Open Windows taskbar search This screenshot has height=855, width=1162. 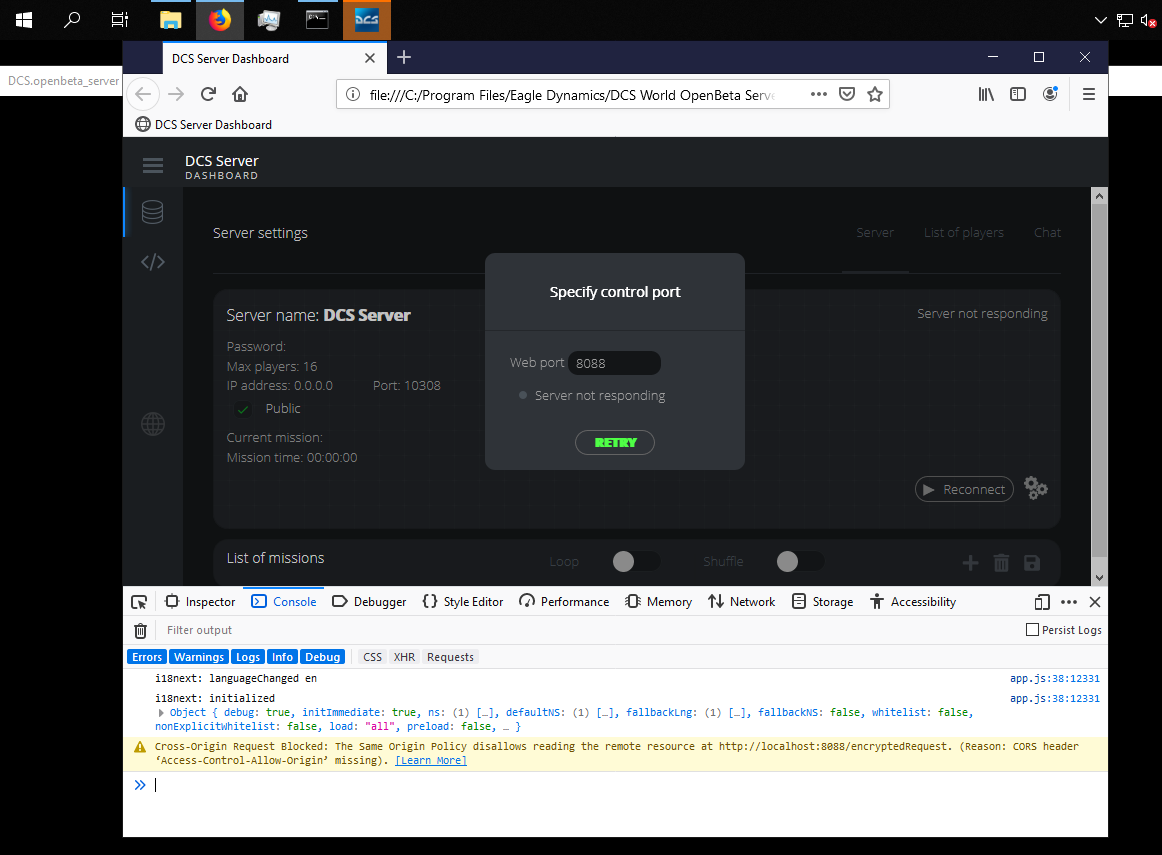tap(72, 20)
